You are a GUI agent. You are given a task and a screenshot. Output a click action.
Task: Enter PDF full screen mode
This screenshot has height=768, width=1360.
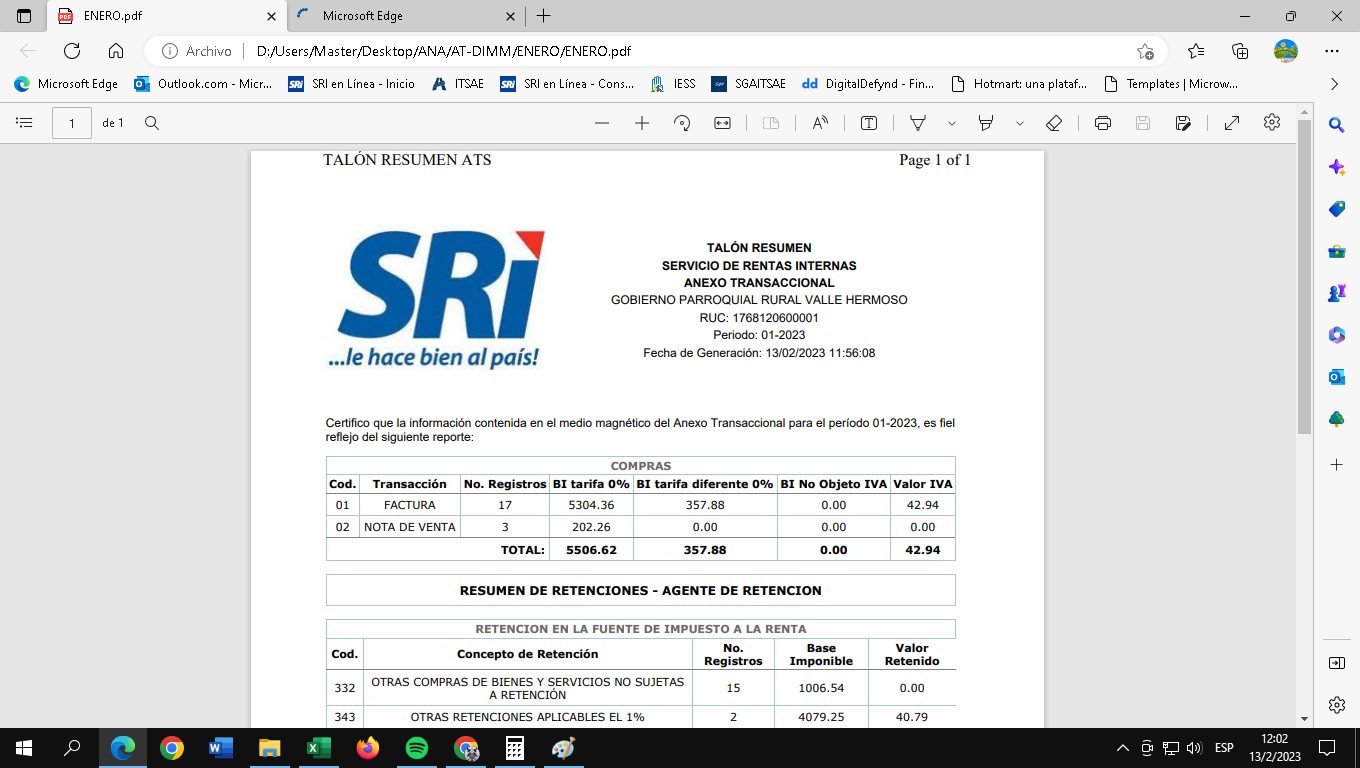(x=1232, y=123)
